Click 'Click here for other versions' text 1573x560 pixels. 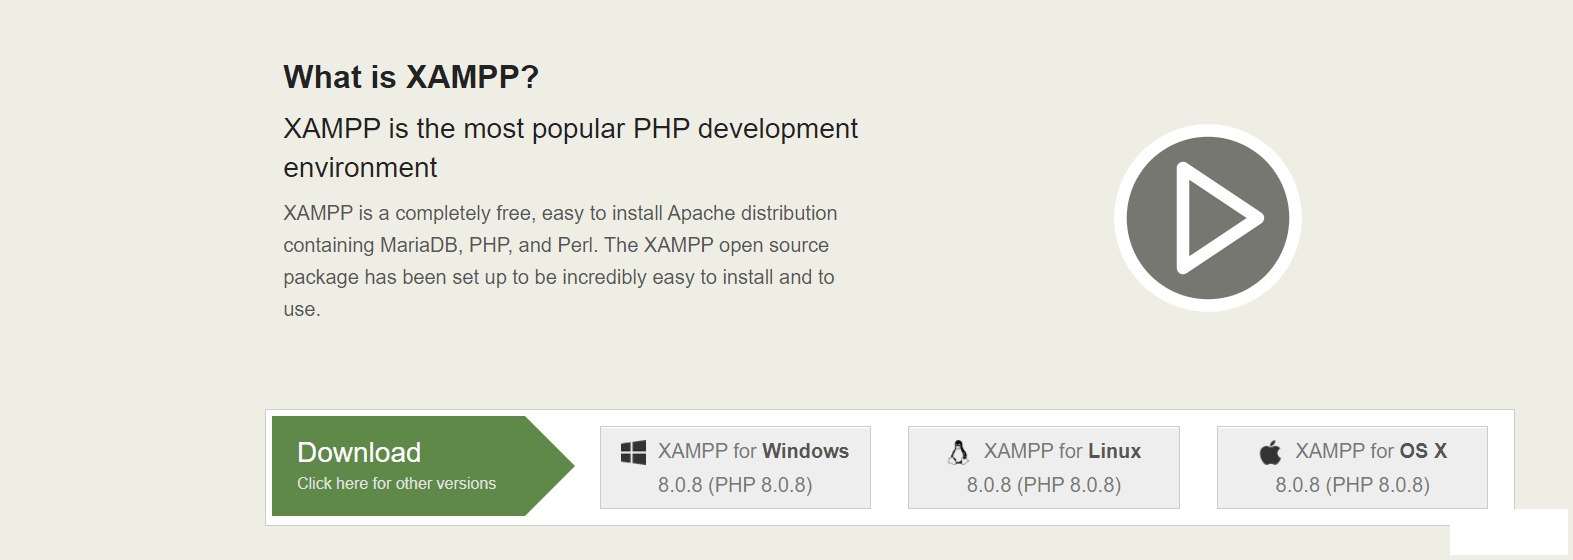coord(396,484)
